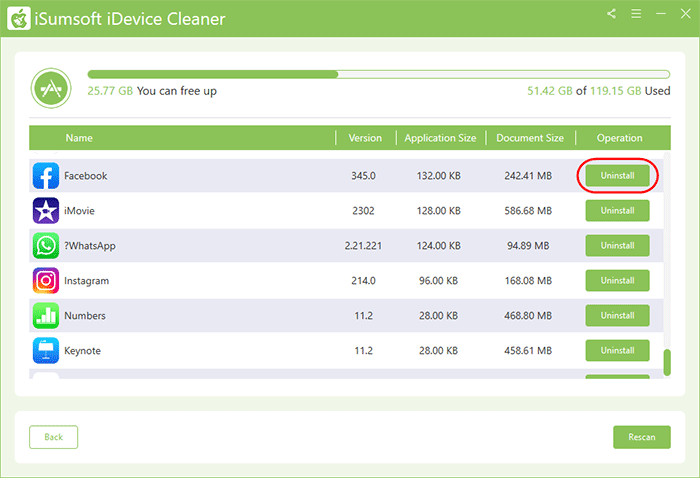Viewport: 700px width, 478px height.
Task: Sort by Document Size column header
Action: (x=530, y=138)
